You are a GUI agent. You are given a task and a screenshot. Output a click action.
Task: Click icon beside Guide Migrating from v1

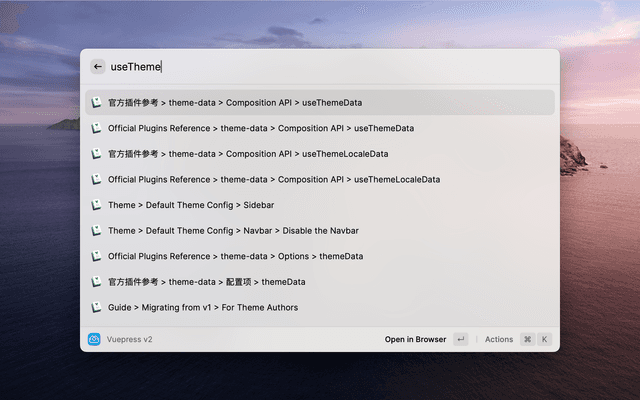[97, 307]
